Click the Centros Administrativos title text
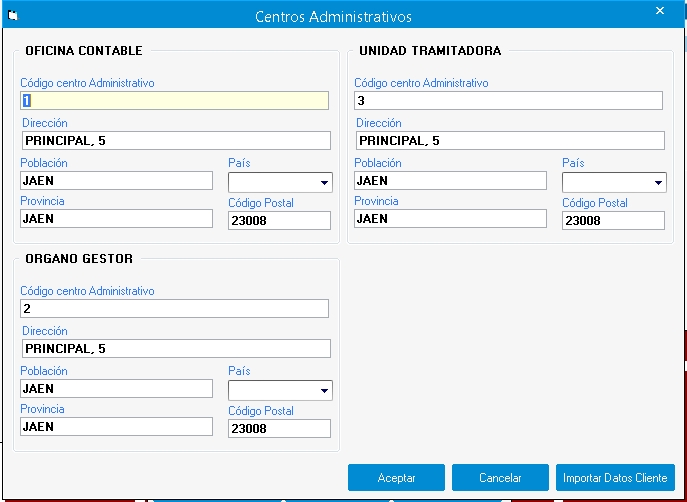Image resolution: width=687 pixels, height=502 pixels. pos(333,17)
